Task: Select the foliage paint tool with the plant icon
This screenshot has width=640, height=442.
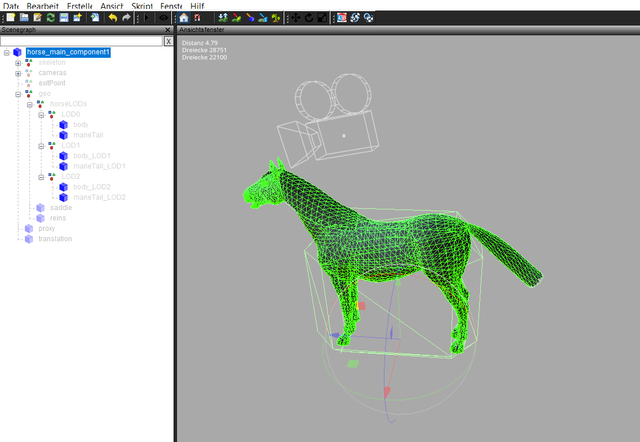Action: [276, 18]
